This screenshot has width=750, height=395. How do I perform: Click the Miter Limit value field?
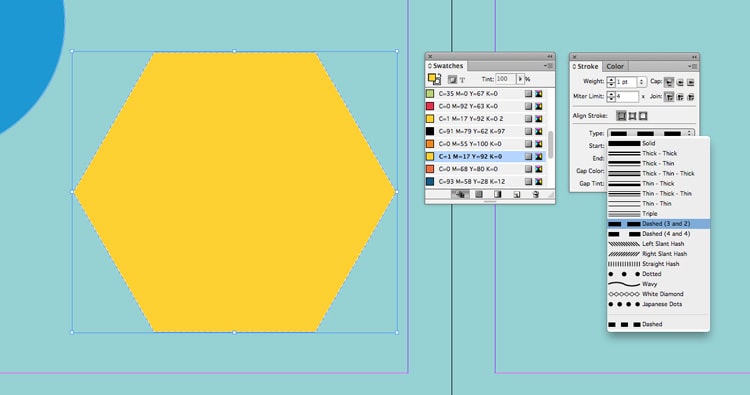click(x=627, y=97)
